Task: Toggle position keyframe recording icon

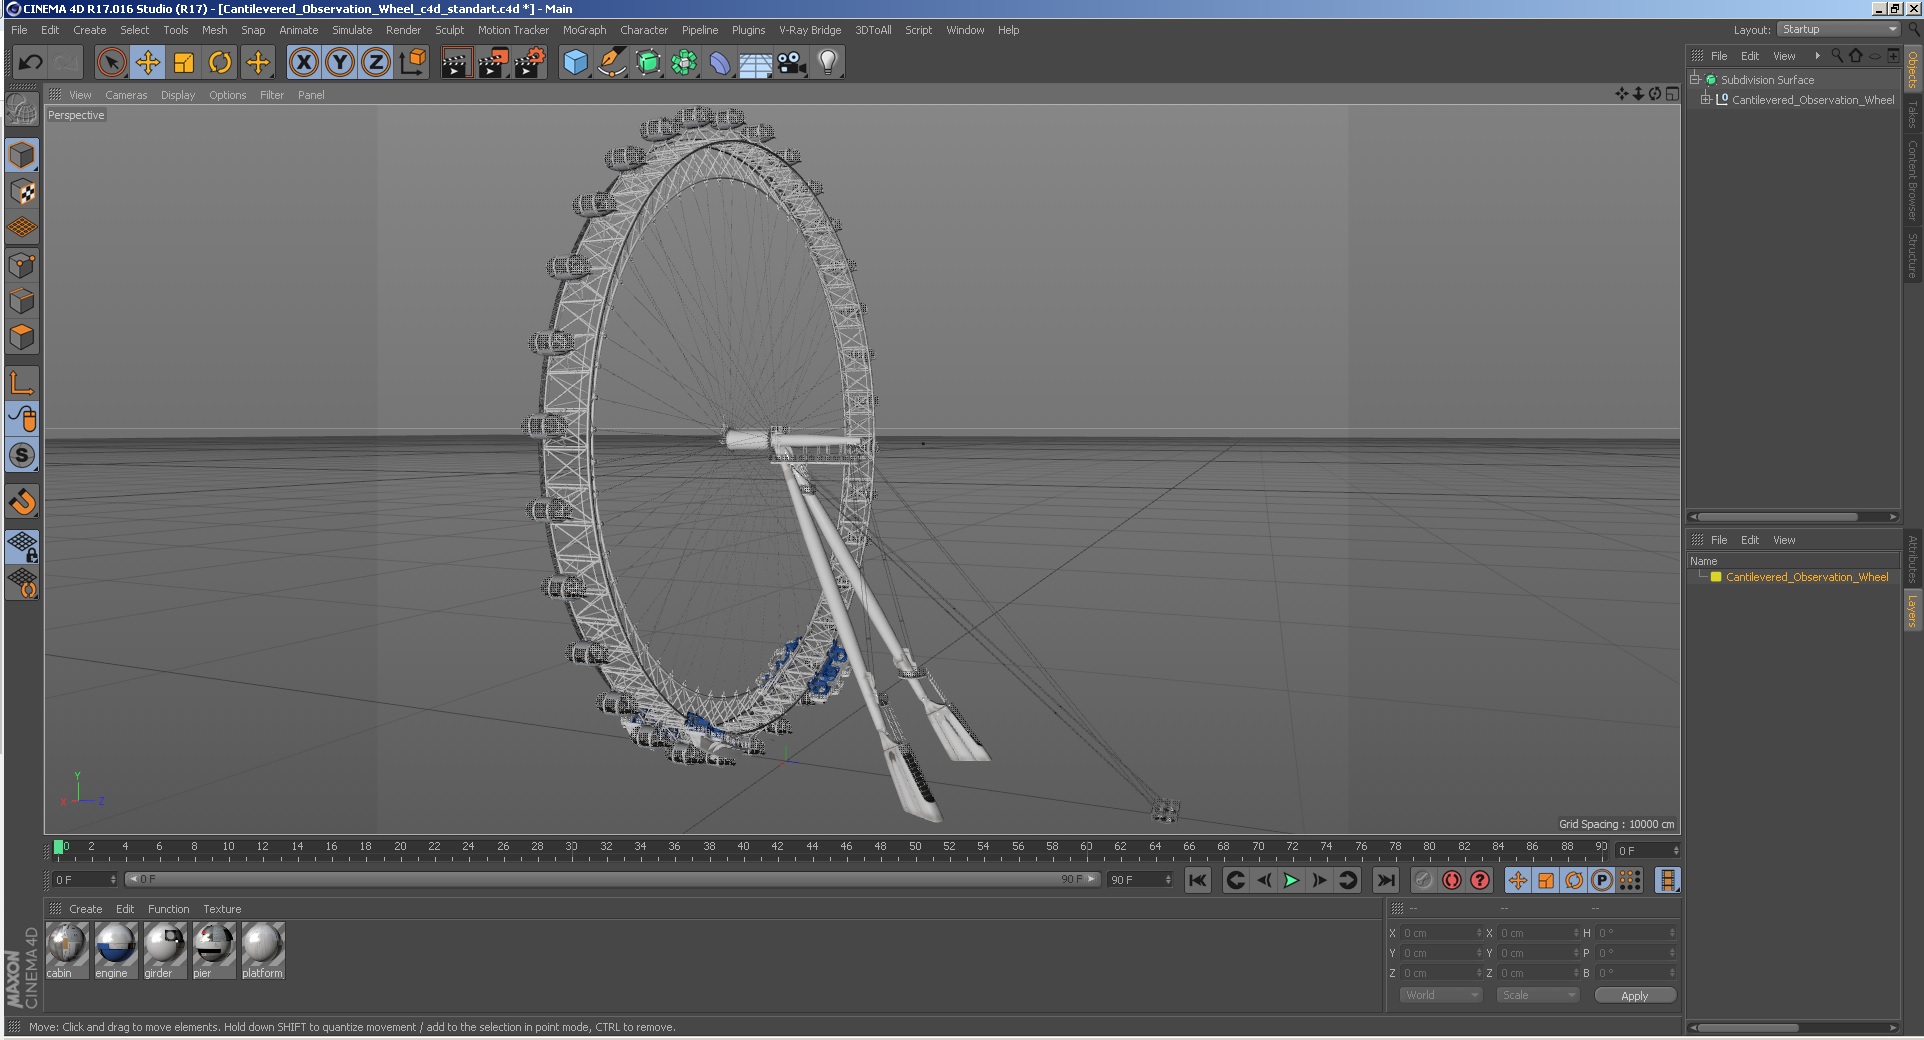Action: click(x=1518, y=880)
